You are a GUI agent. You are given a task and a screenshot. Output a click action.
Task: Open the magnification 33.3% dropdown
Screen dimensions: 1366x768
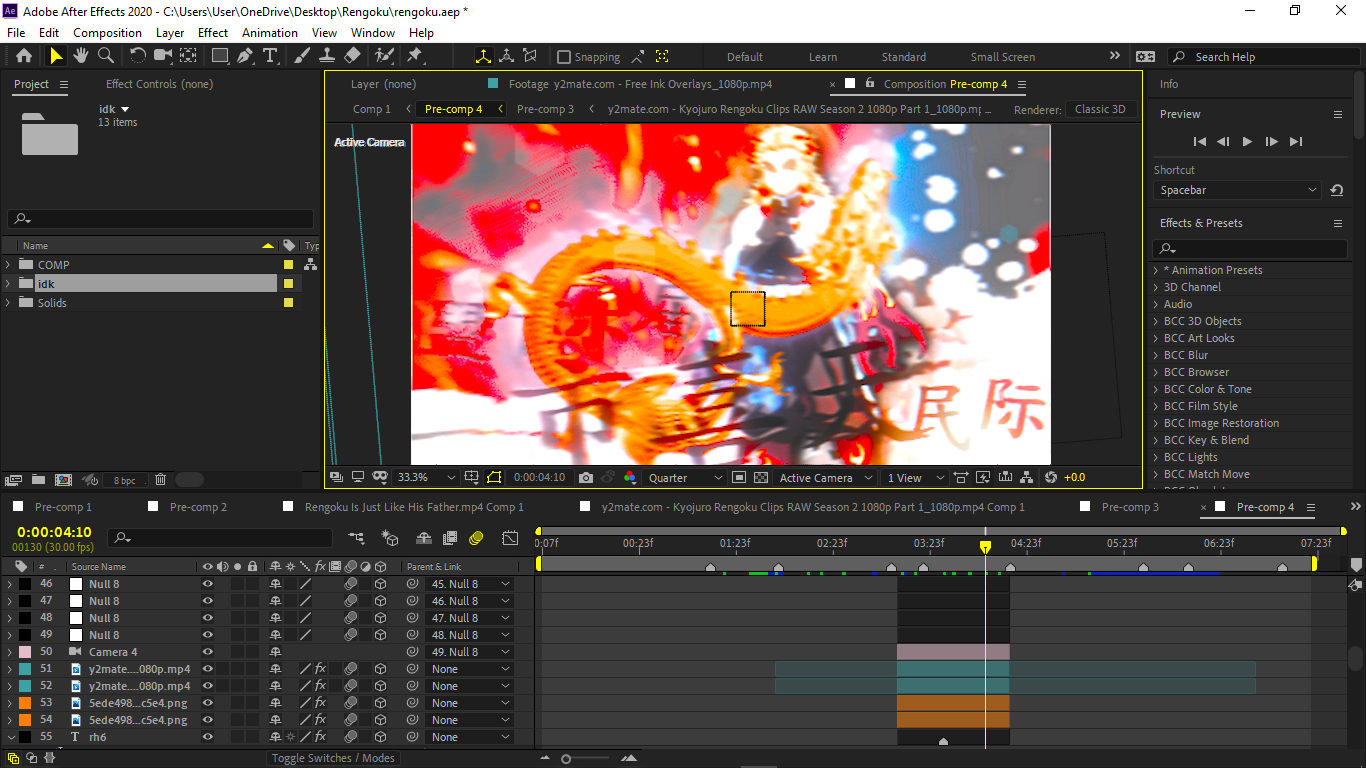click(426, 478)
